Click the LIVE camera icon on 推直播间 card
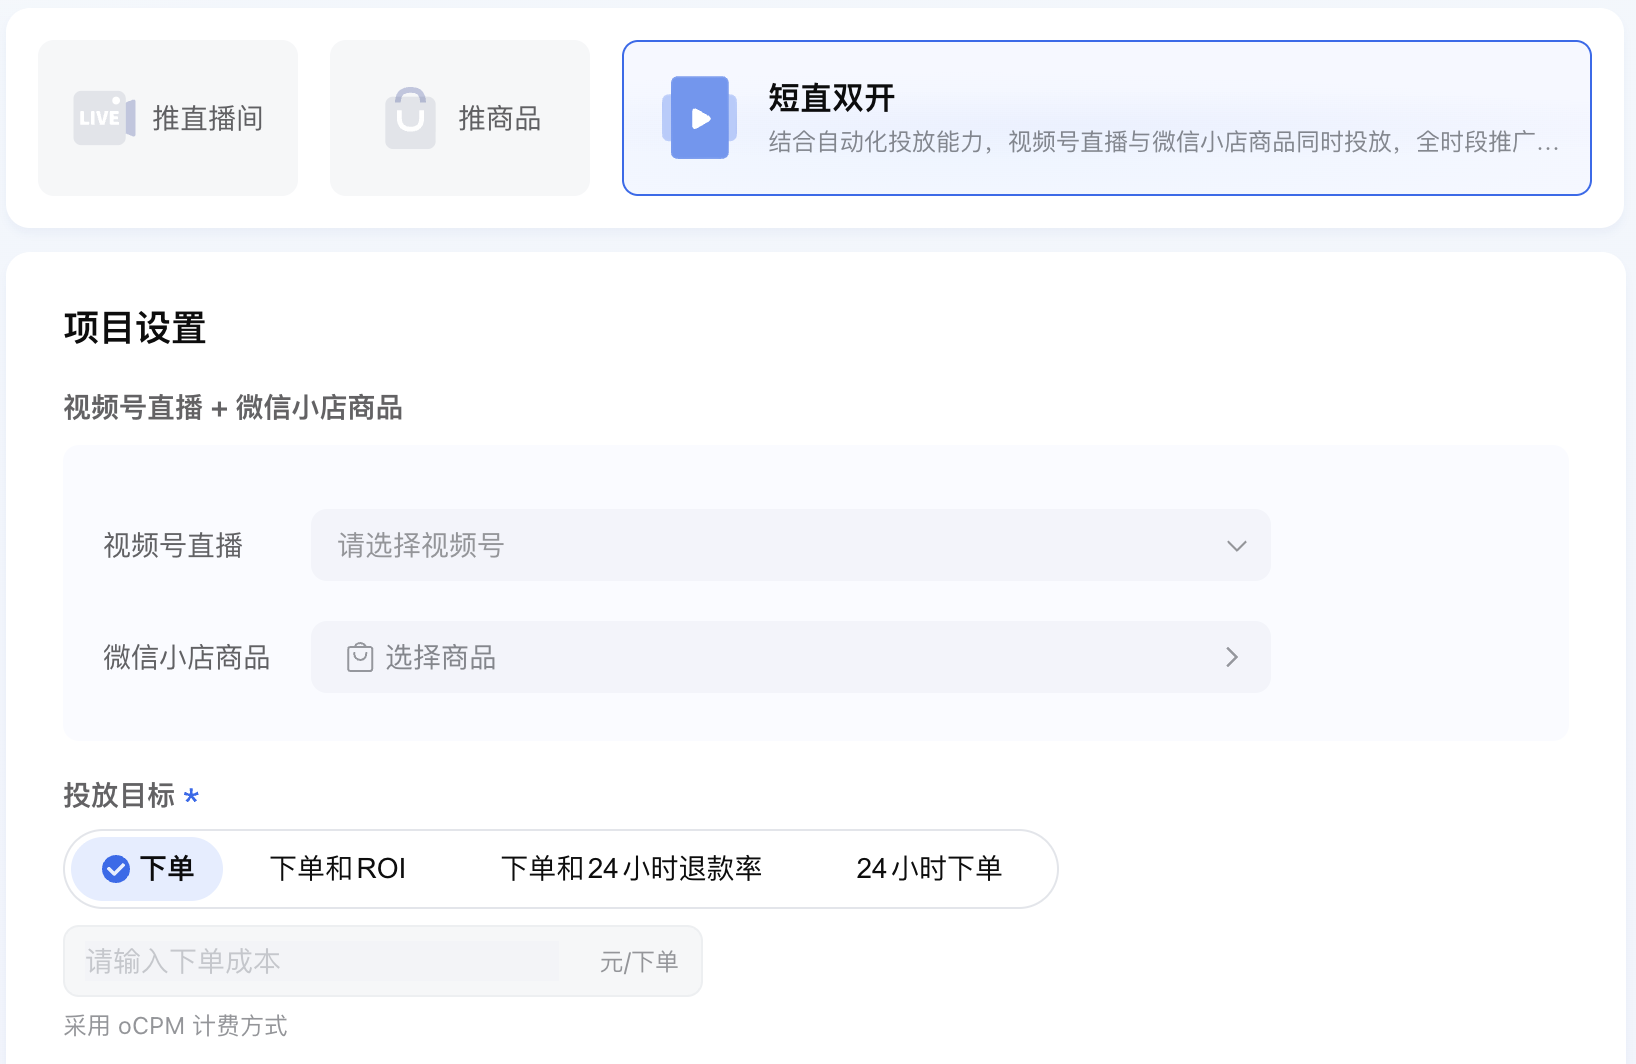Image resolution: width=1636 pixels, height=1064 pixels. pyautogui.click(x=102, y=117)
